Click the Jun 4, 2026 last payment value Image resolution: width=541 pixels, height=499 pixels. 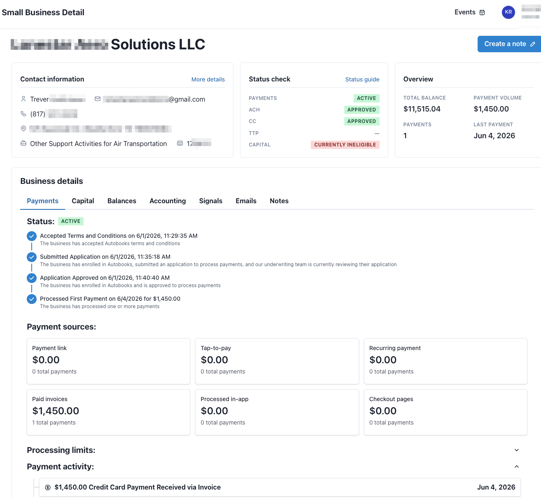tap(494, 136)
